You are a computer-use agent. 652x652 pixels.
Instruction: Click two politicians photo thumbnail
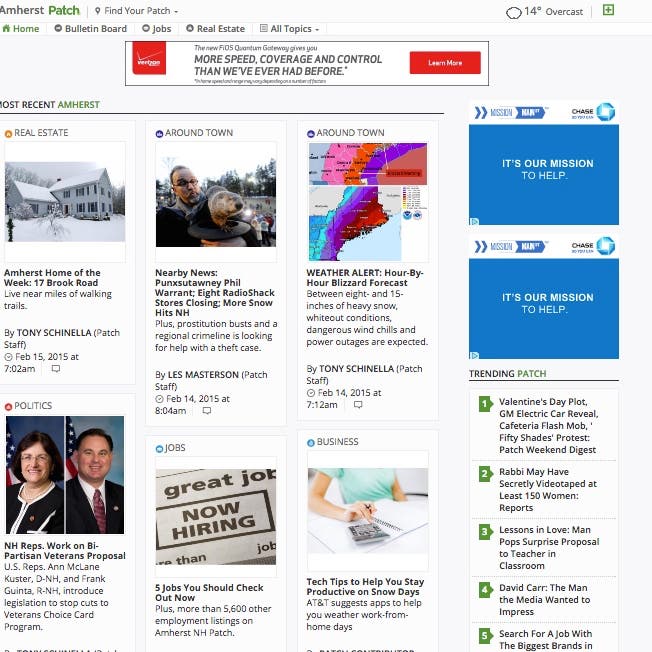65,475
